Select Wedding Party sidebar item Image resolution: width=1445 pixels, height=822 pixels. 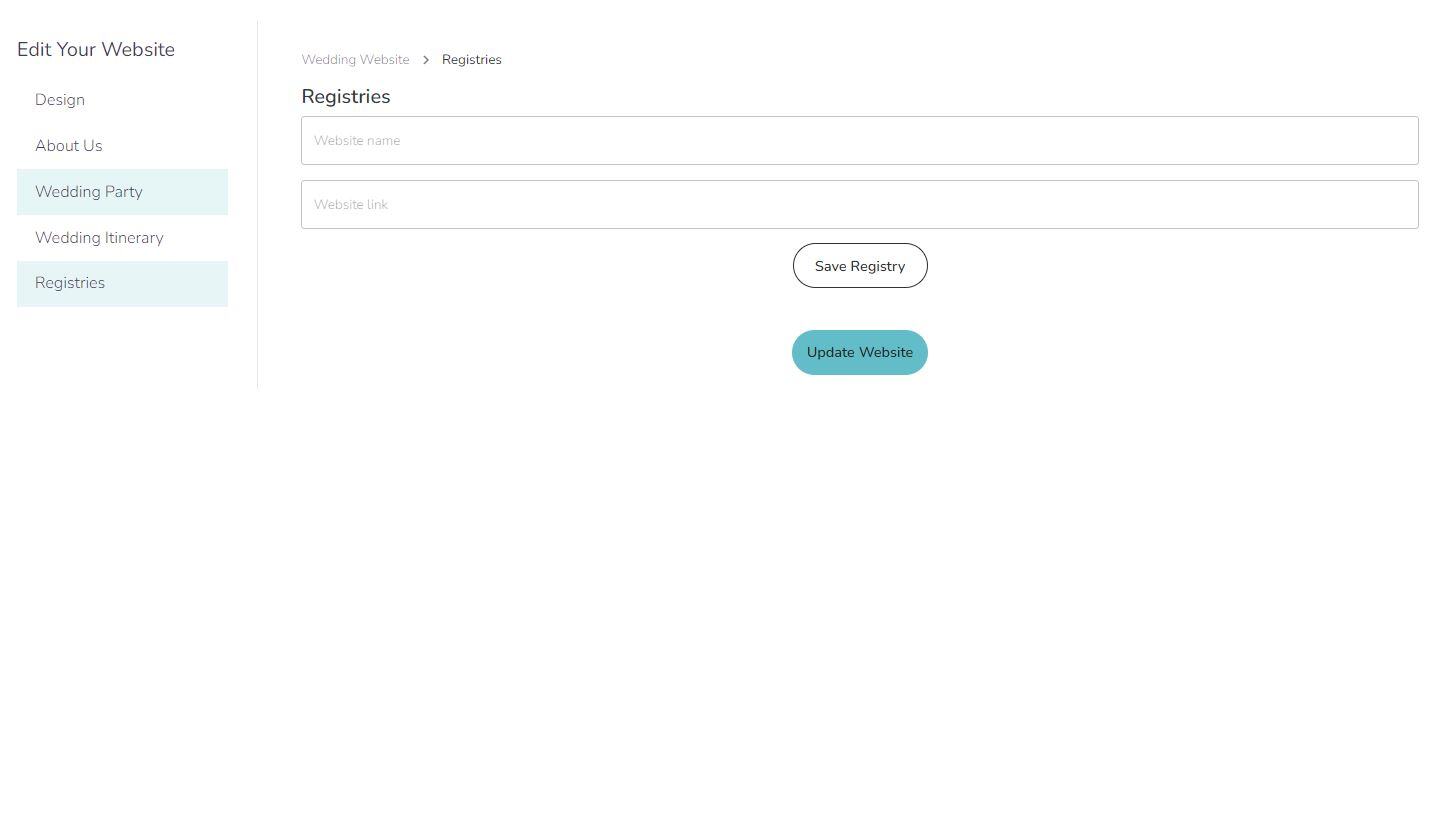pos(89,192)
